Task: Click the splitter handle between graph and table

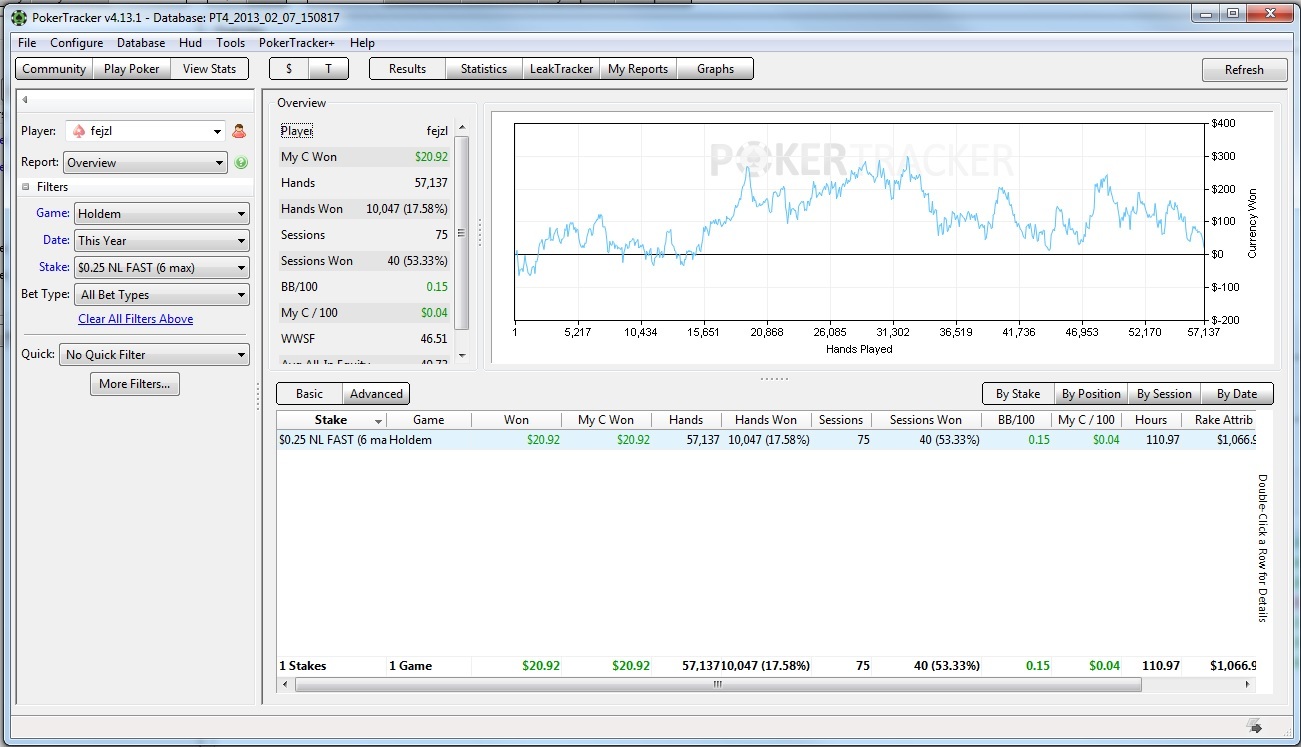Action: [x=774, y=378]
